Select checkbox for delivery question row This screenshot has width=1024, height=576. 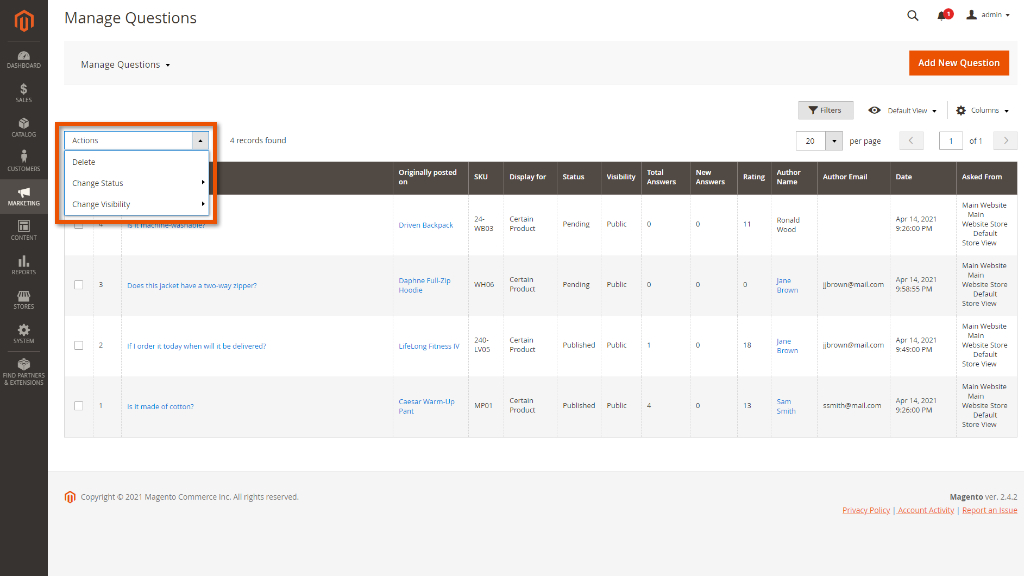click(x=78, y=345)
